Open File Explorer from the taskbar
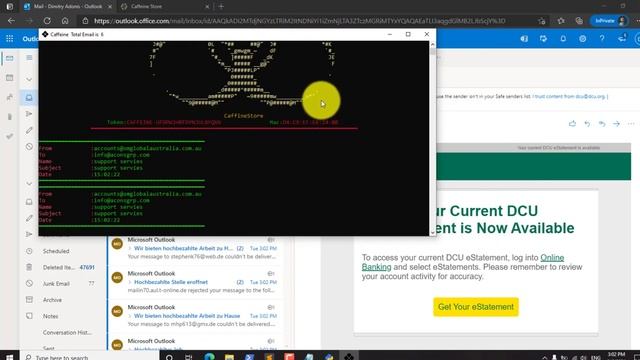The width and height of the screenshot is (640, 360). pos(229,357)
